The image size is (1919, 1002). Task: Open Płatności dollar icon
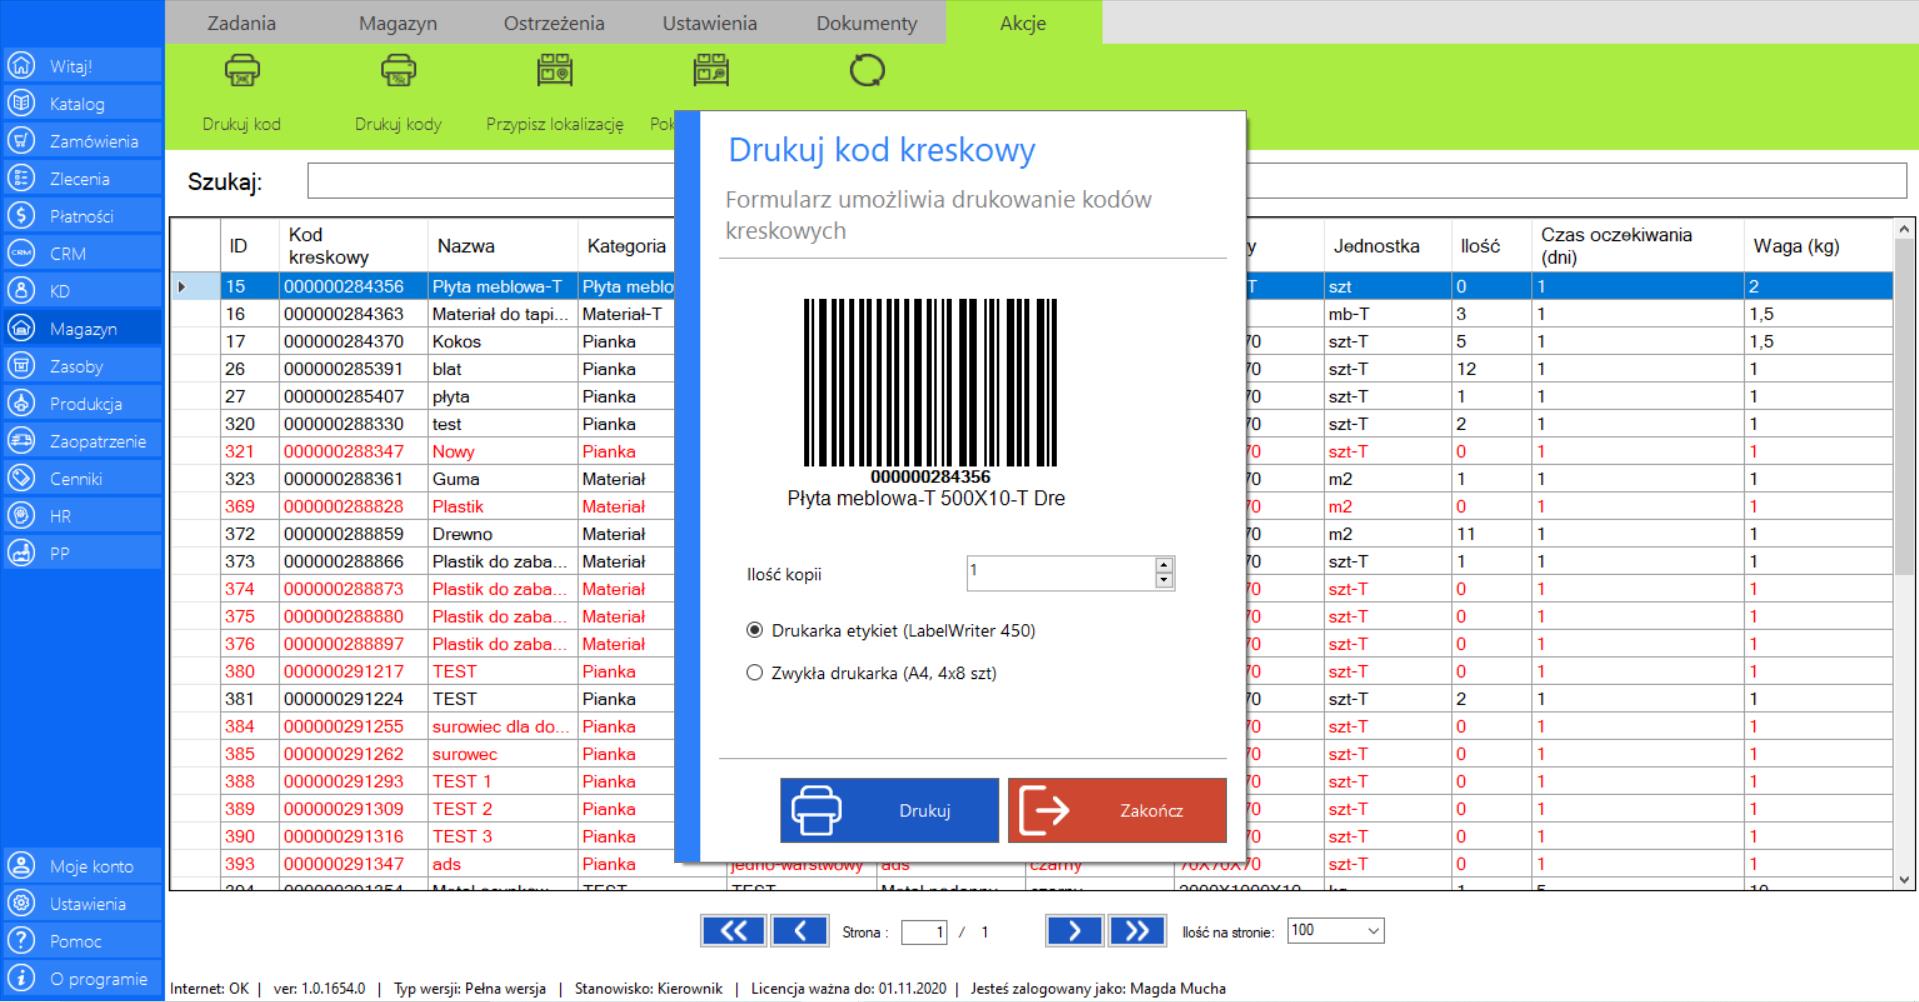[x=21, y=216]
